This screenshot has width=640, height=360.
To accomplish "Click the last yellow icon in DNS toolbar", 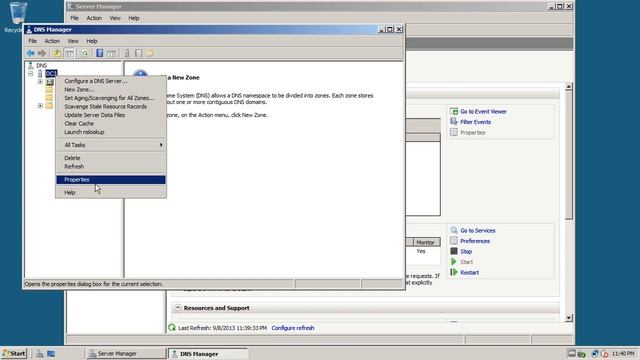I will click(150, 53).
